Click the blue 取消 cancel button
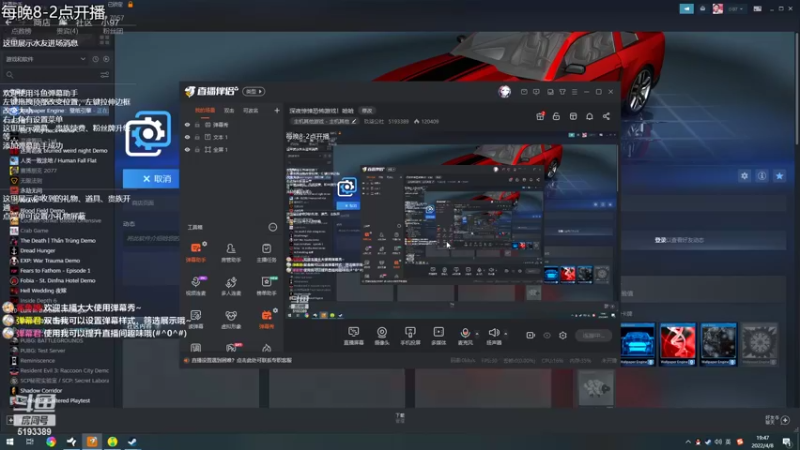The height and width of the screenshot is (450, 800). 151,179
